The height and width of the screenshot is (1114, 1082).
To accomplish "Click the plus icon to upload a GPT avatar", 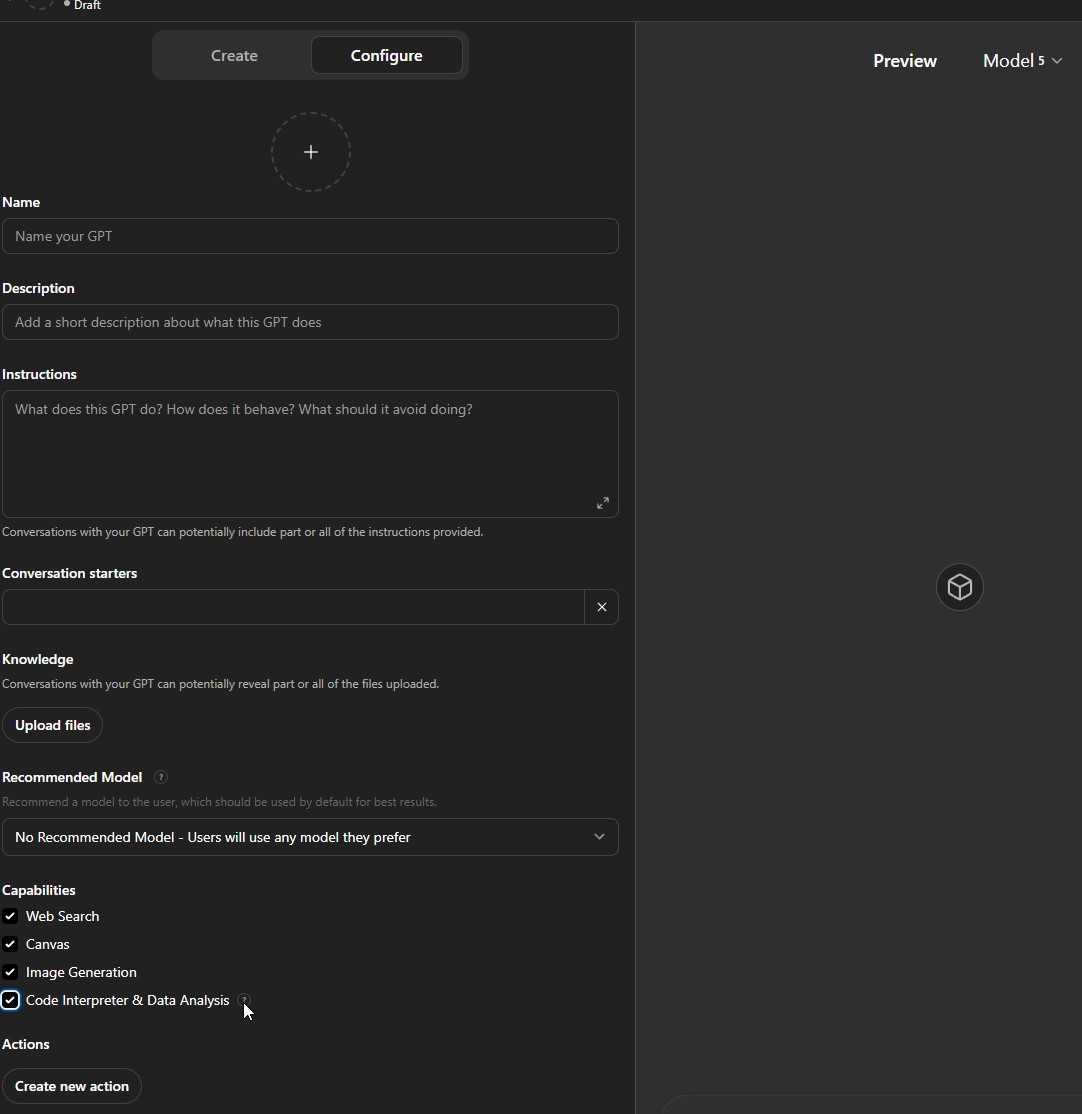I will (310, 152).
